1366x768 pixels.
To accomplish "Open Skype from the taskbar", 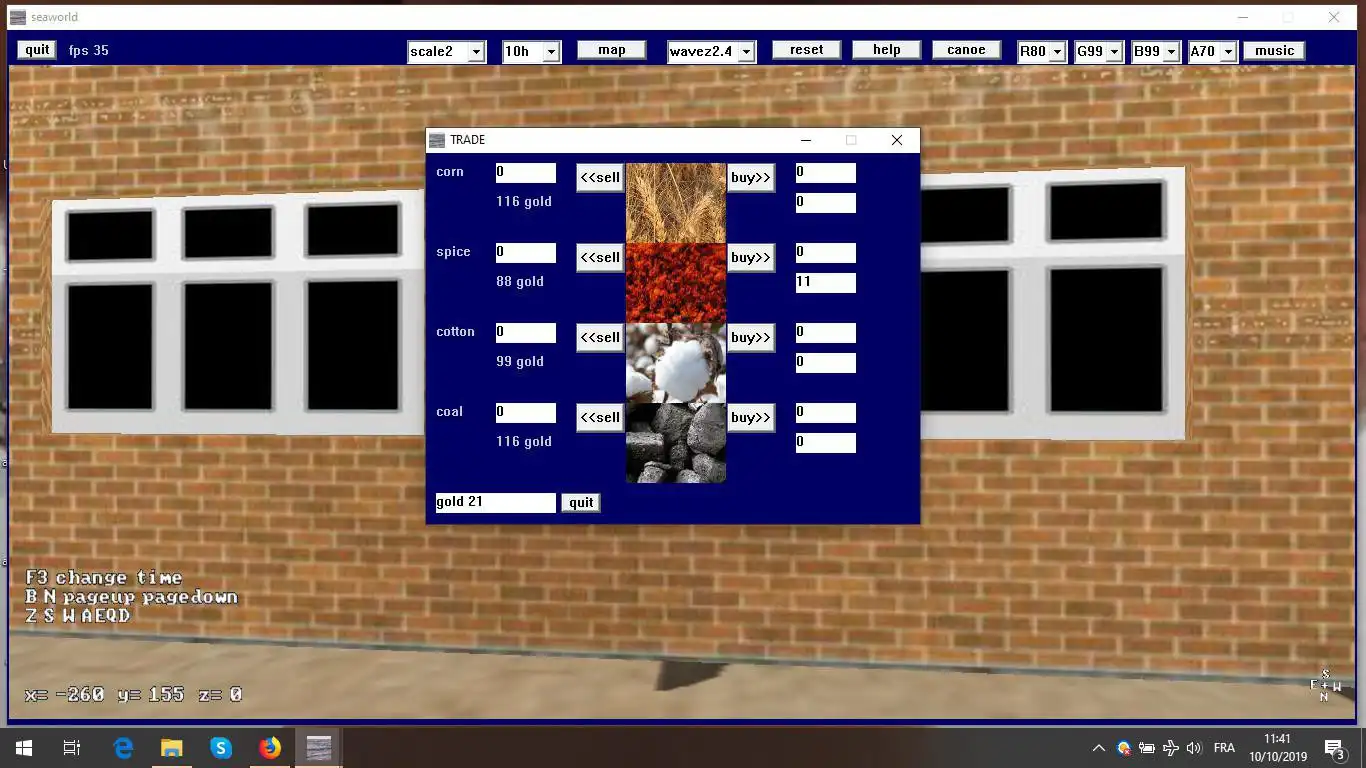I will pos(221,747).
